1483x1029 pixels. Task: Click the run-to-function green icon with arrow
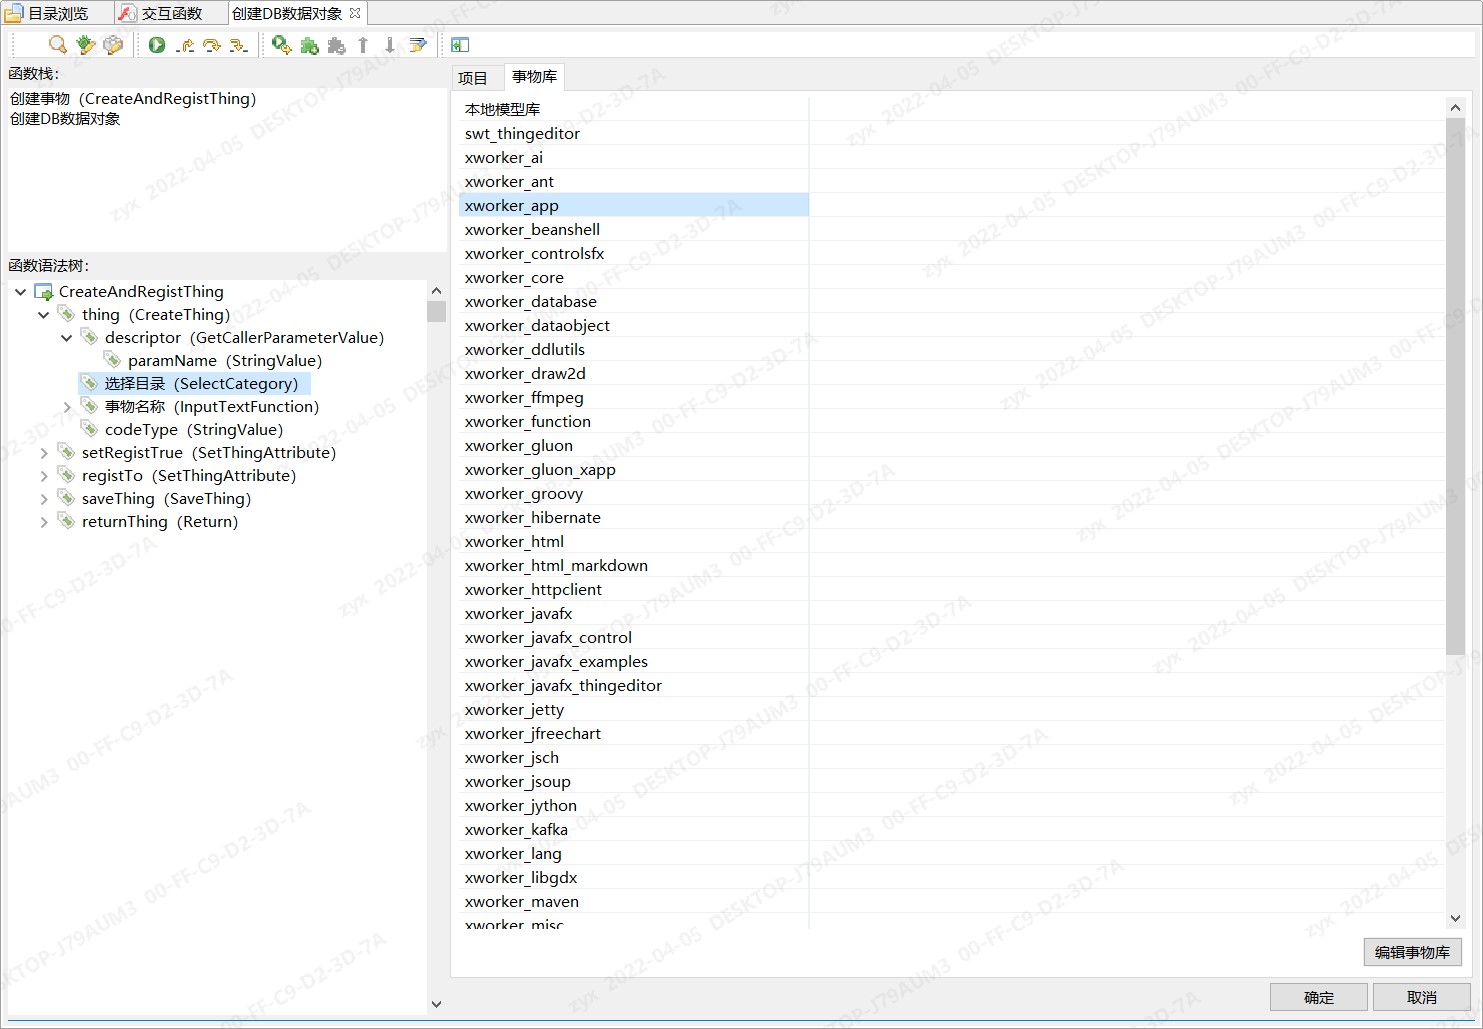point(281,45)
